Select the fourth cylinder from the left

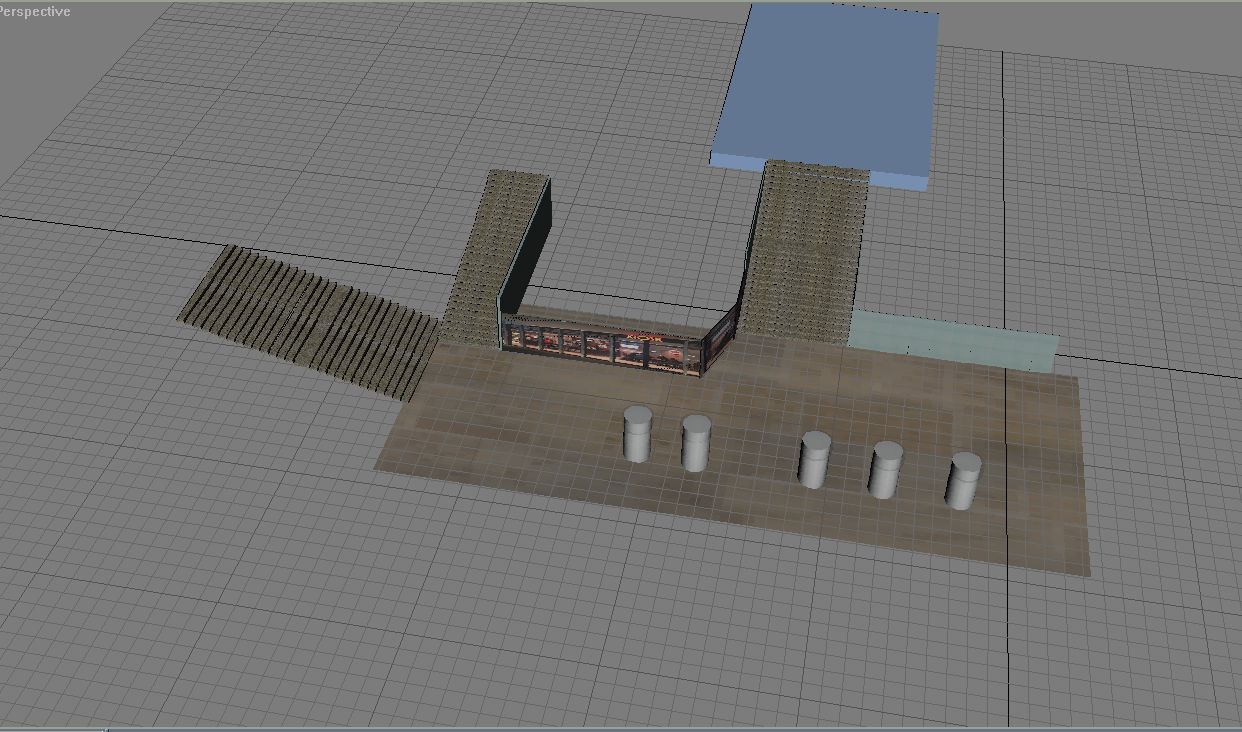click(885, 470)
